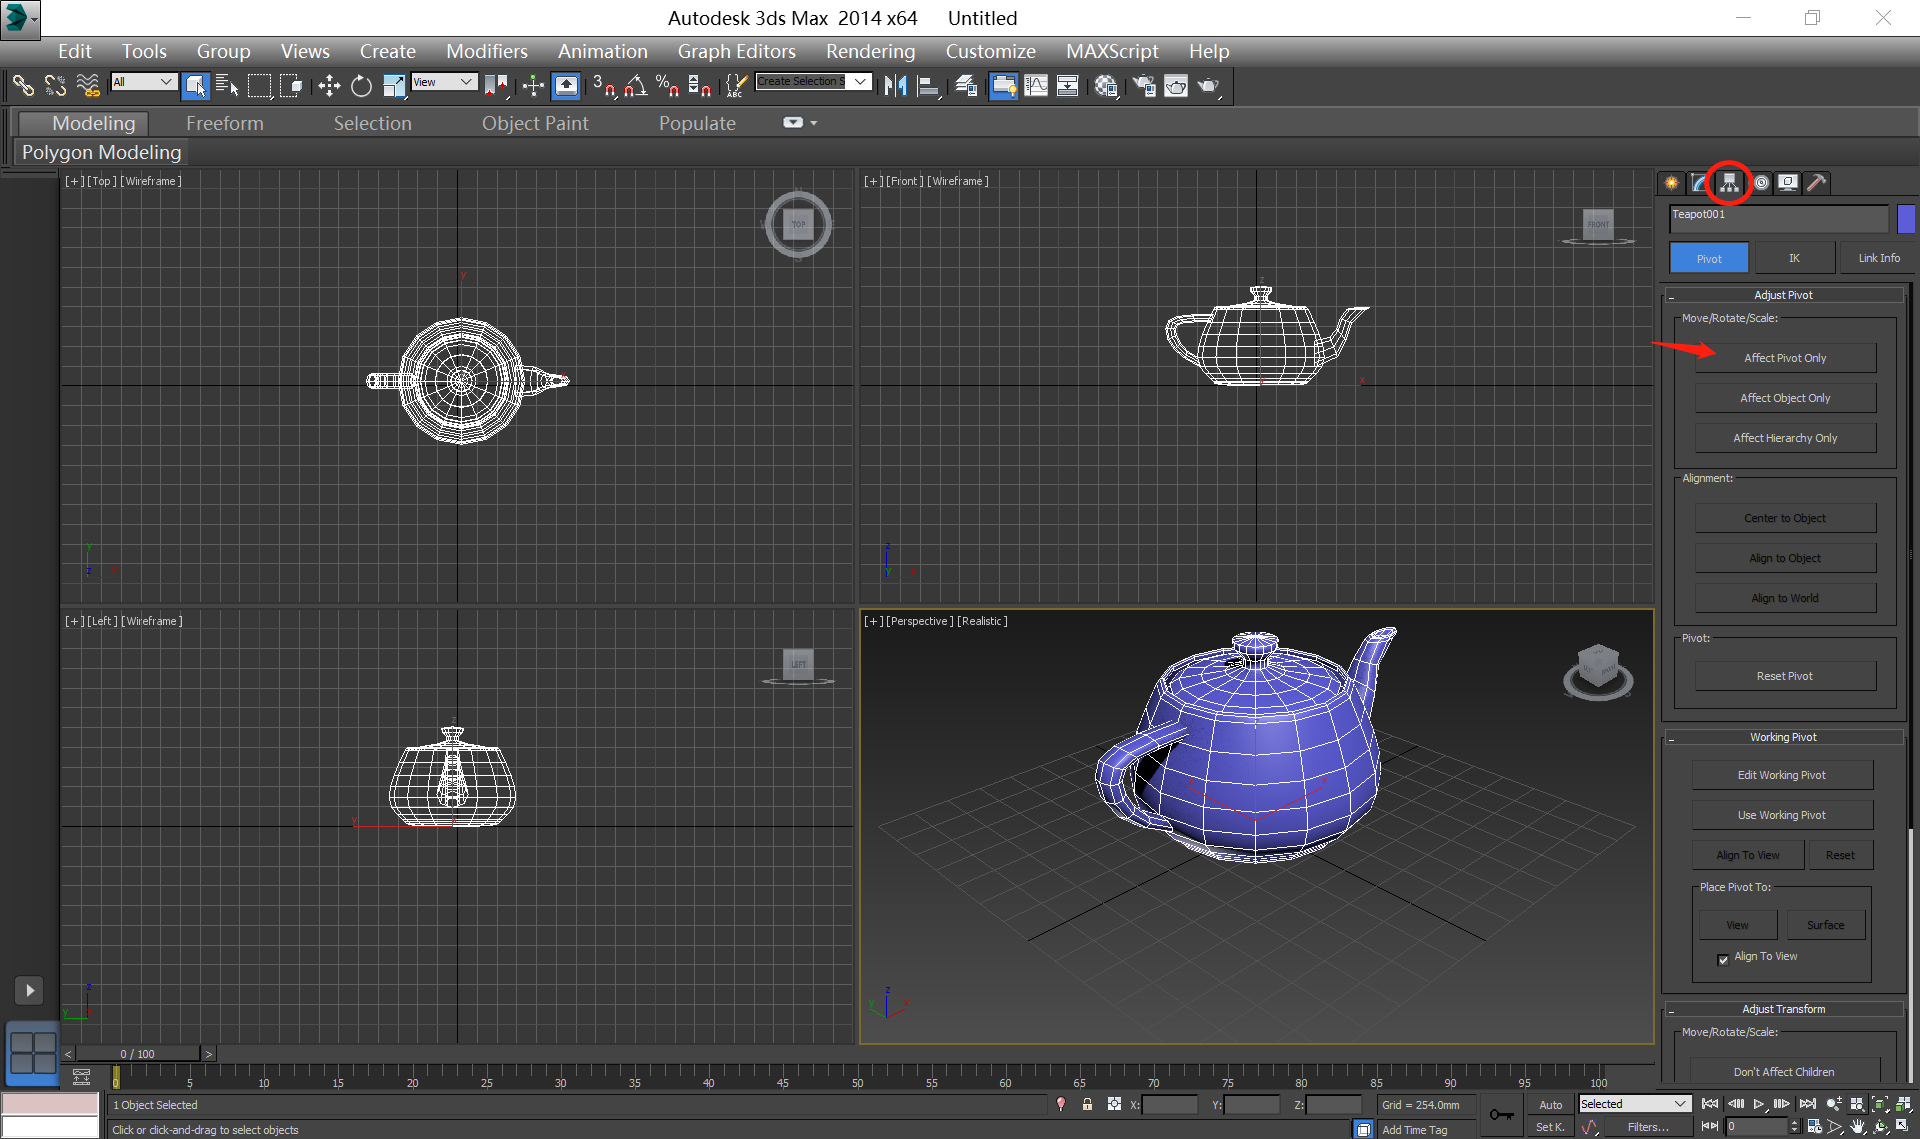Activate the Mirror tool
Viewport: 1920px width, 1139px height.
click(x=894, y=86)
